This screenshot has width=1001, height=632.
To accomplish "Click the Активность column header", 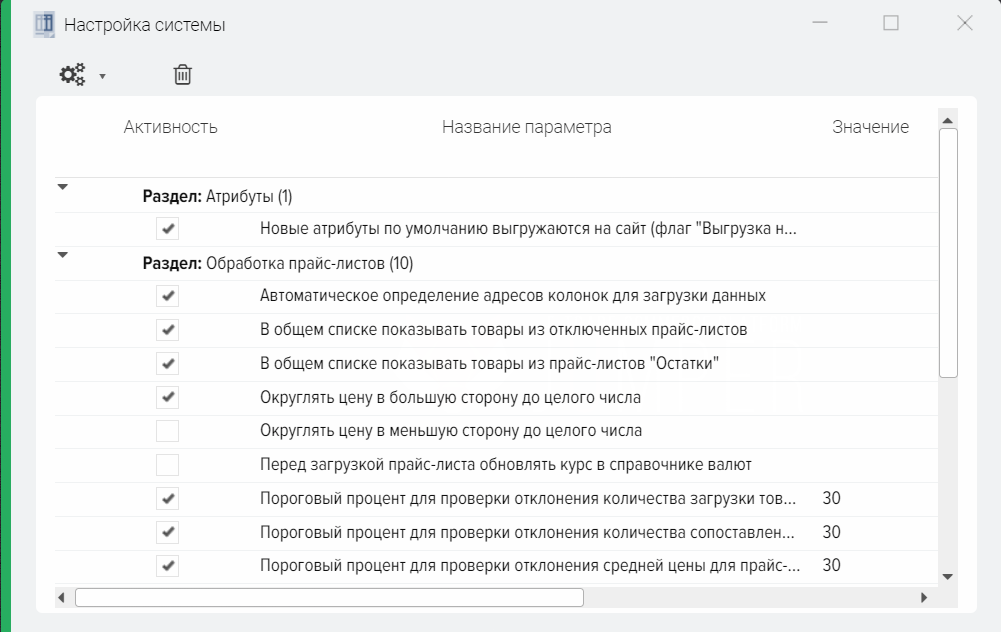I will click(170, 127).
